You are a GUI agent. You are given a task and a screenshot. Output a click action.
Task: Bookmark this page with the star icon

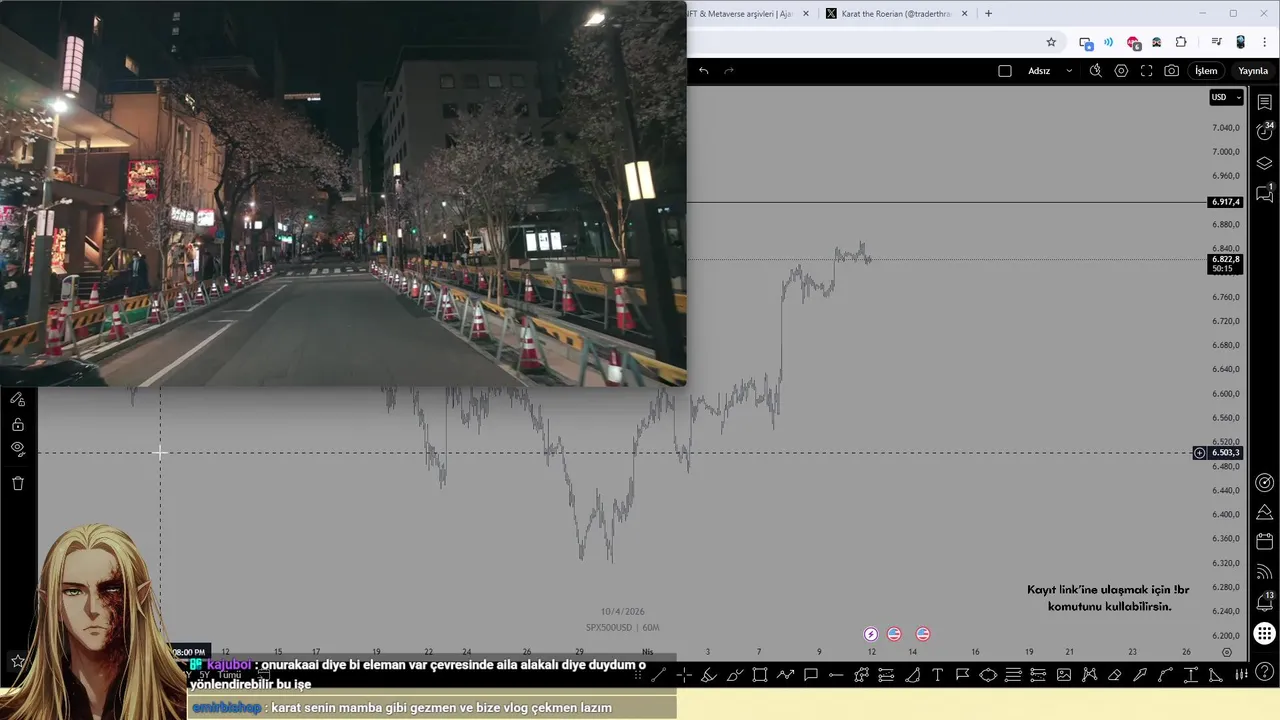(1051, 42)
